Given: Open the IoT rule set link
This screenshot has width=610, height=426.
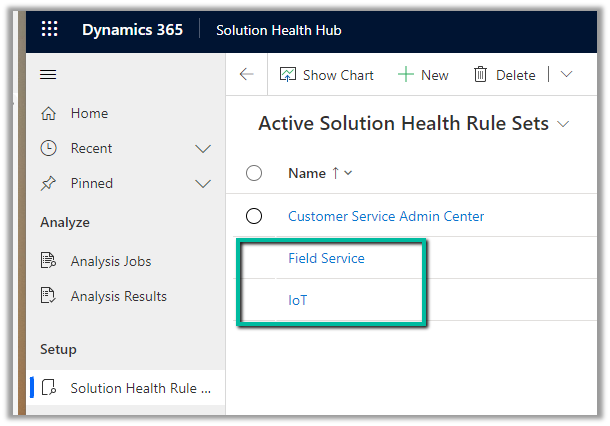Looking at the screenshot, I should point(297,300).
